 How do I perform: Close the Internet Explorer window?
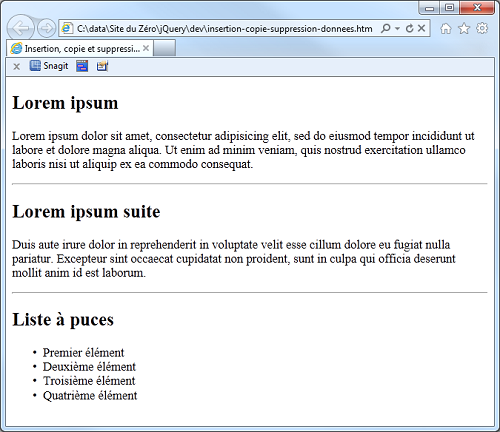coord(477,8)
